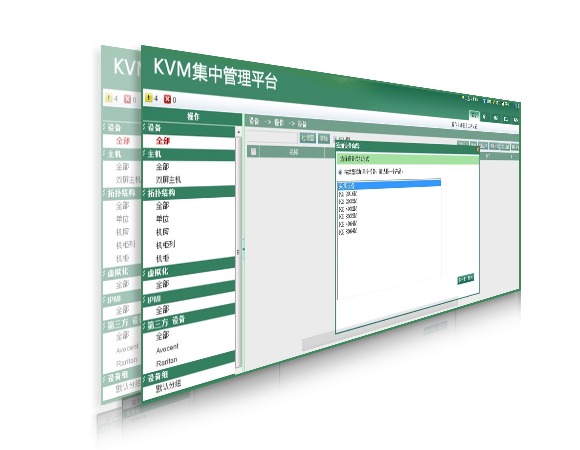This screenshot has height=450, width=580.
Task: Open Avocent under 第三方 设备
Action: point(167,348)
